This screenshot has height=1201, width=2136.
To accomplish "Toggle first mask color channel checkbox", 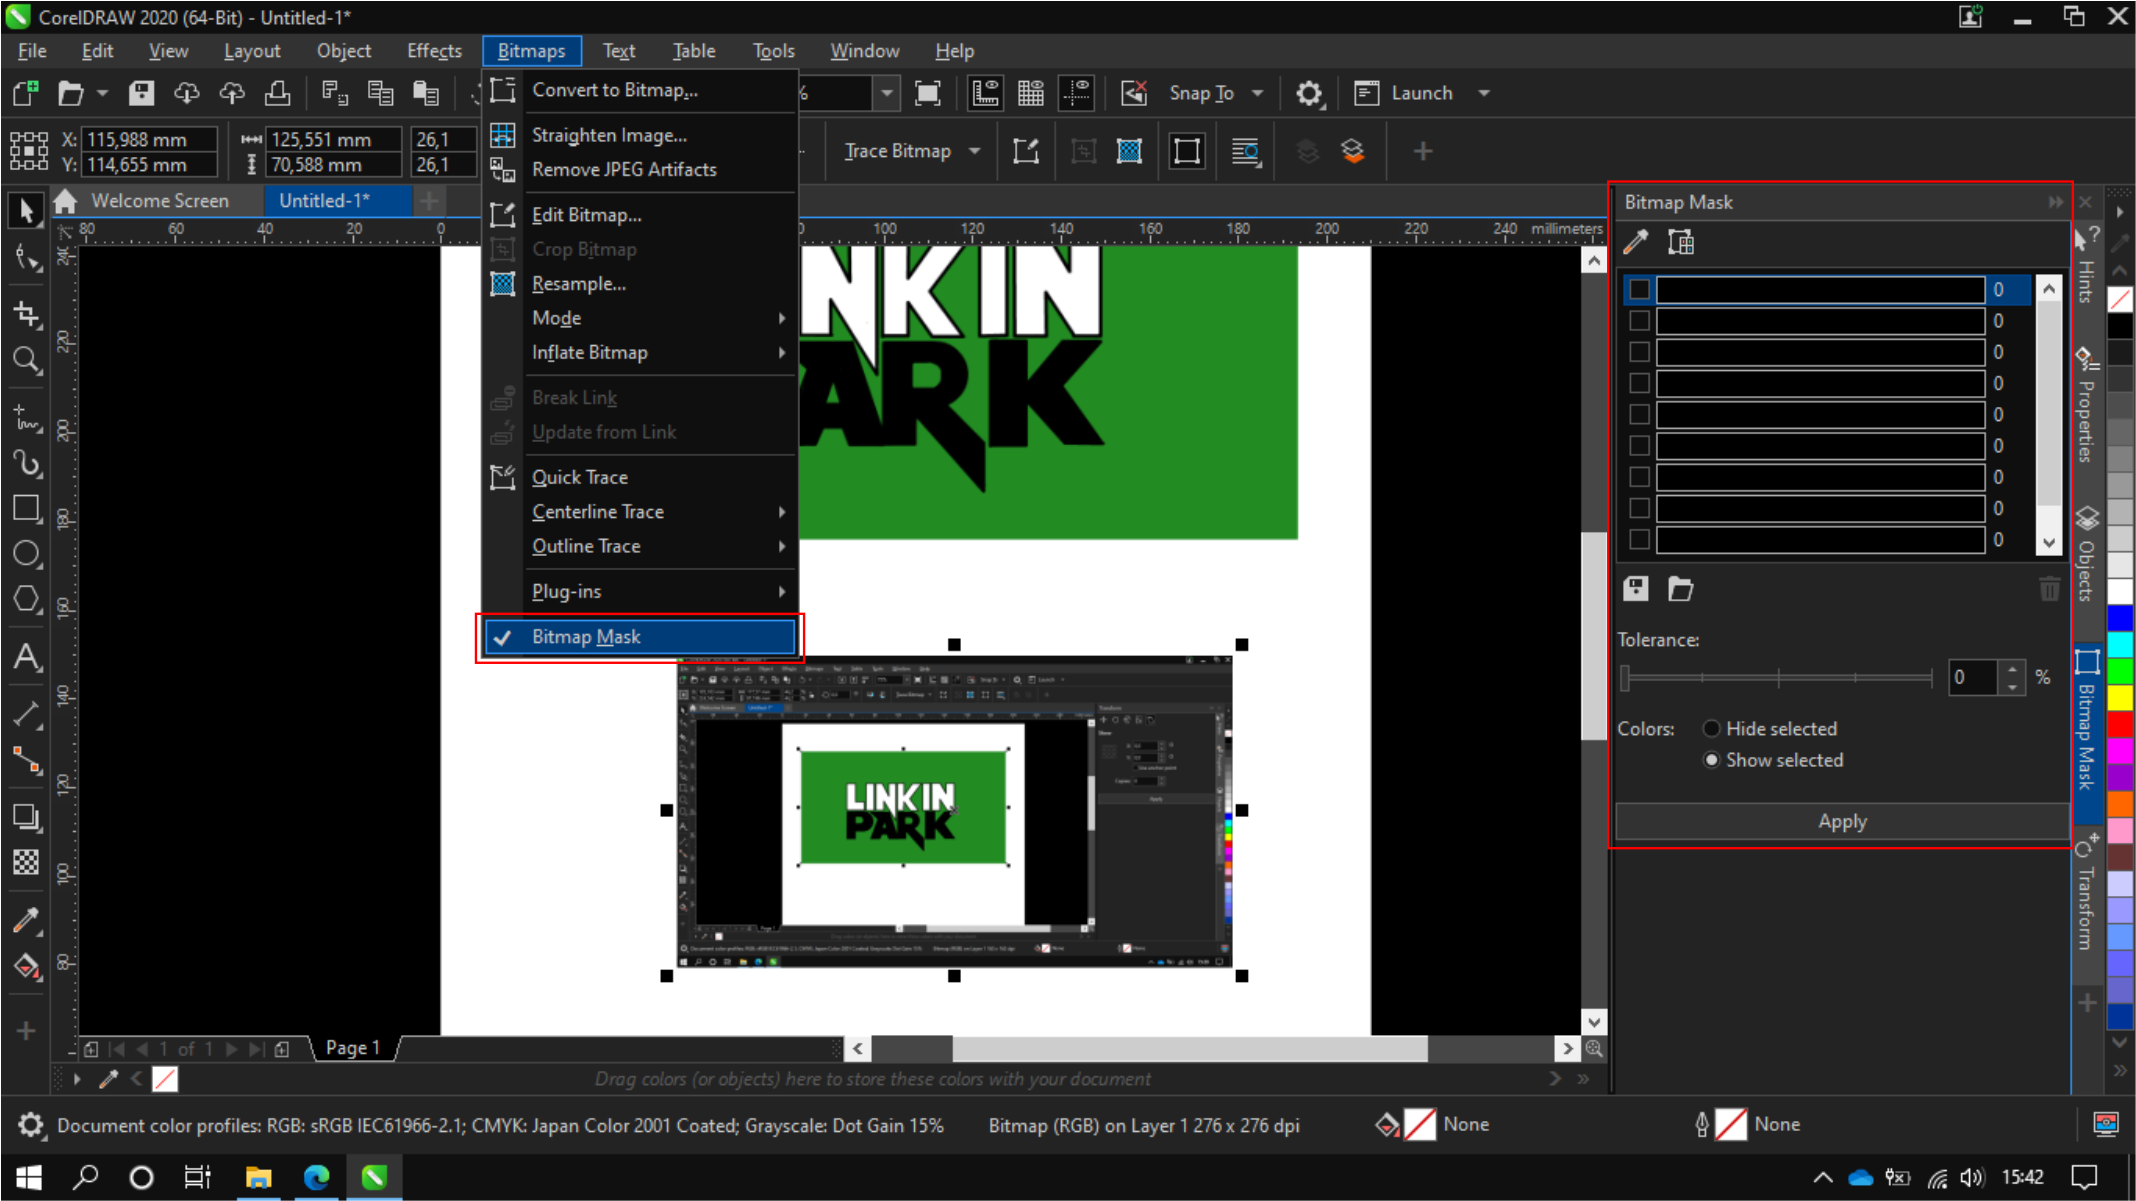I will [1639, 289].
